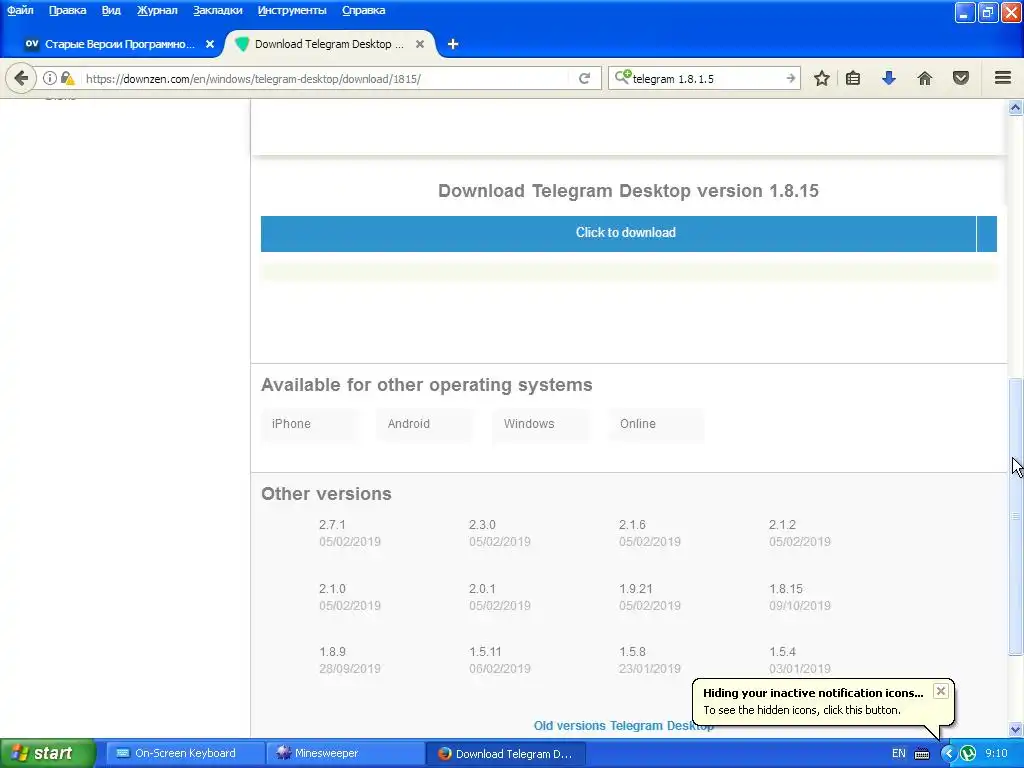
Task: Open the Вид menu
Action: pos(111,10)
